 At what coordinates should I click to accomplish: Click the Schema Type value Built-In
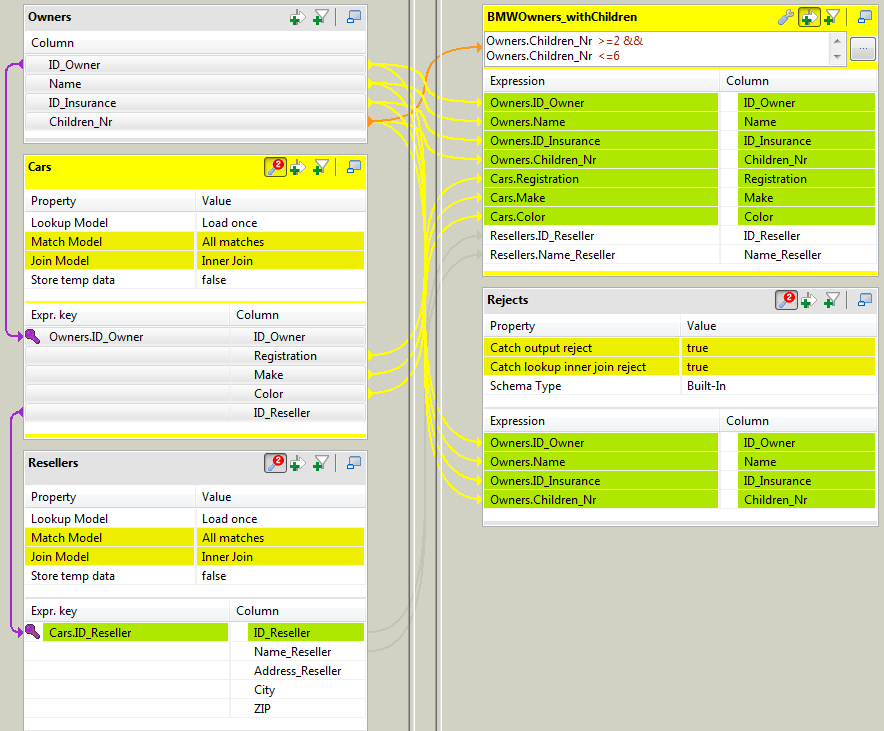778,386
